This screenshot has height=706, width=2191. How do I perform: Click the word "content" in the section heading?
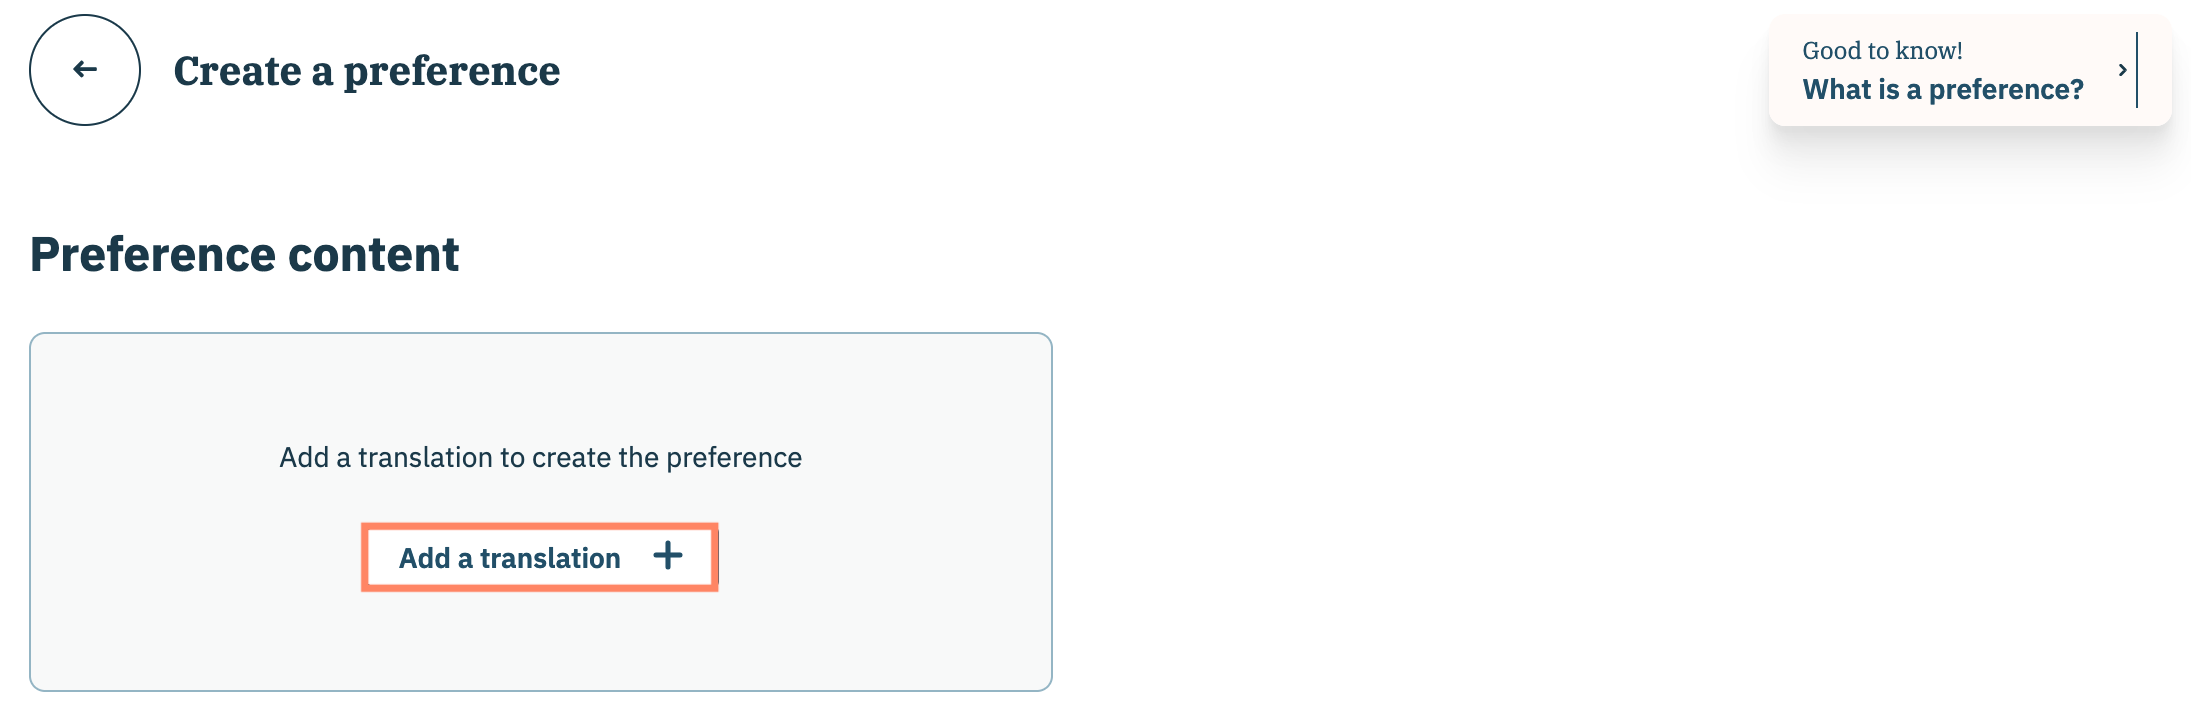pyautogui.click(x=373, y=255)
